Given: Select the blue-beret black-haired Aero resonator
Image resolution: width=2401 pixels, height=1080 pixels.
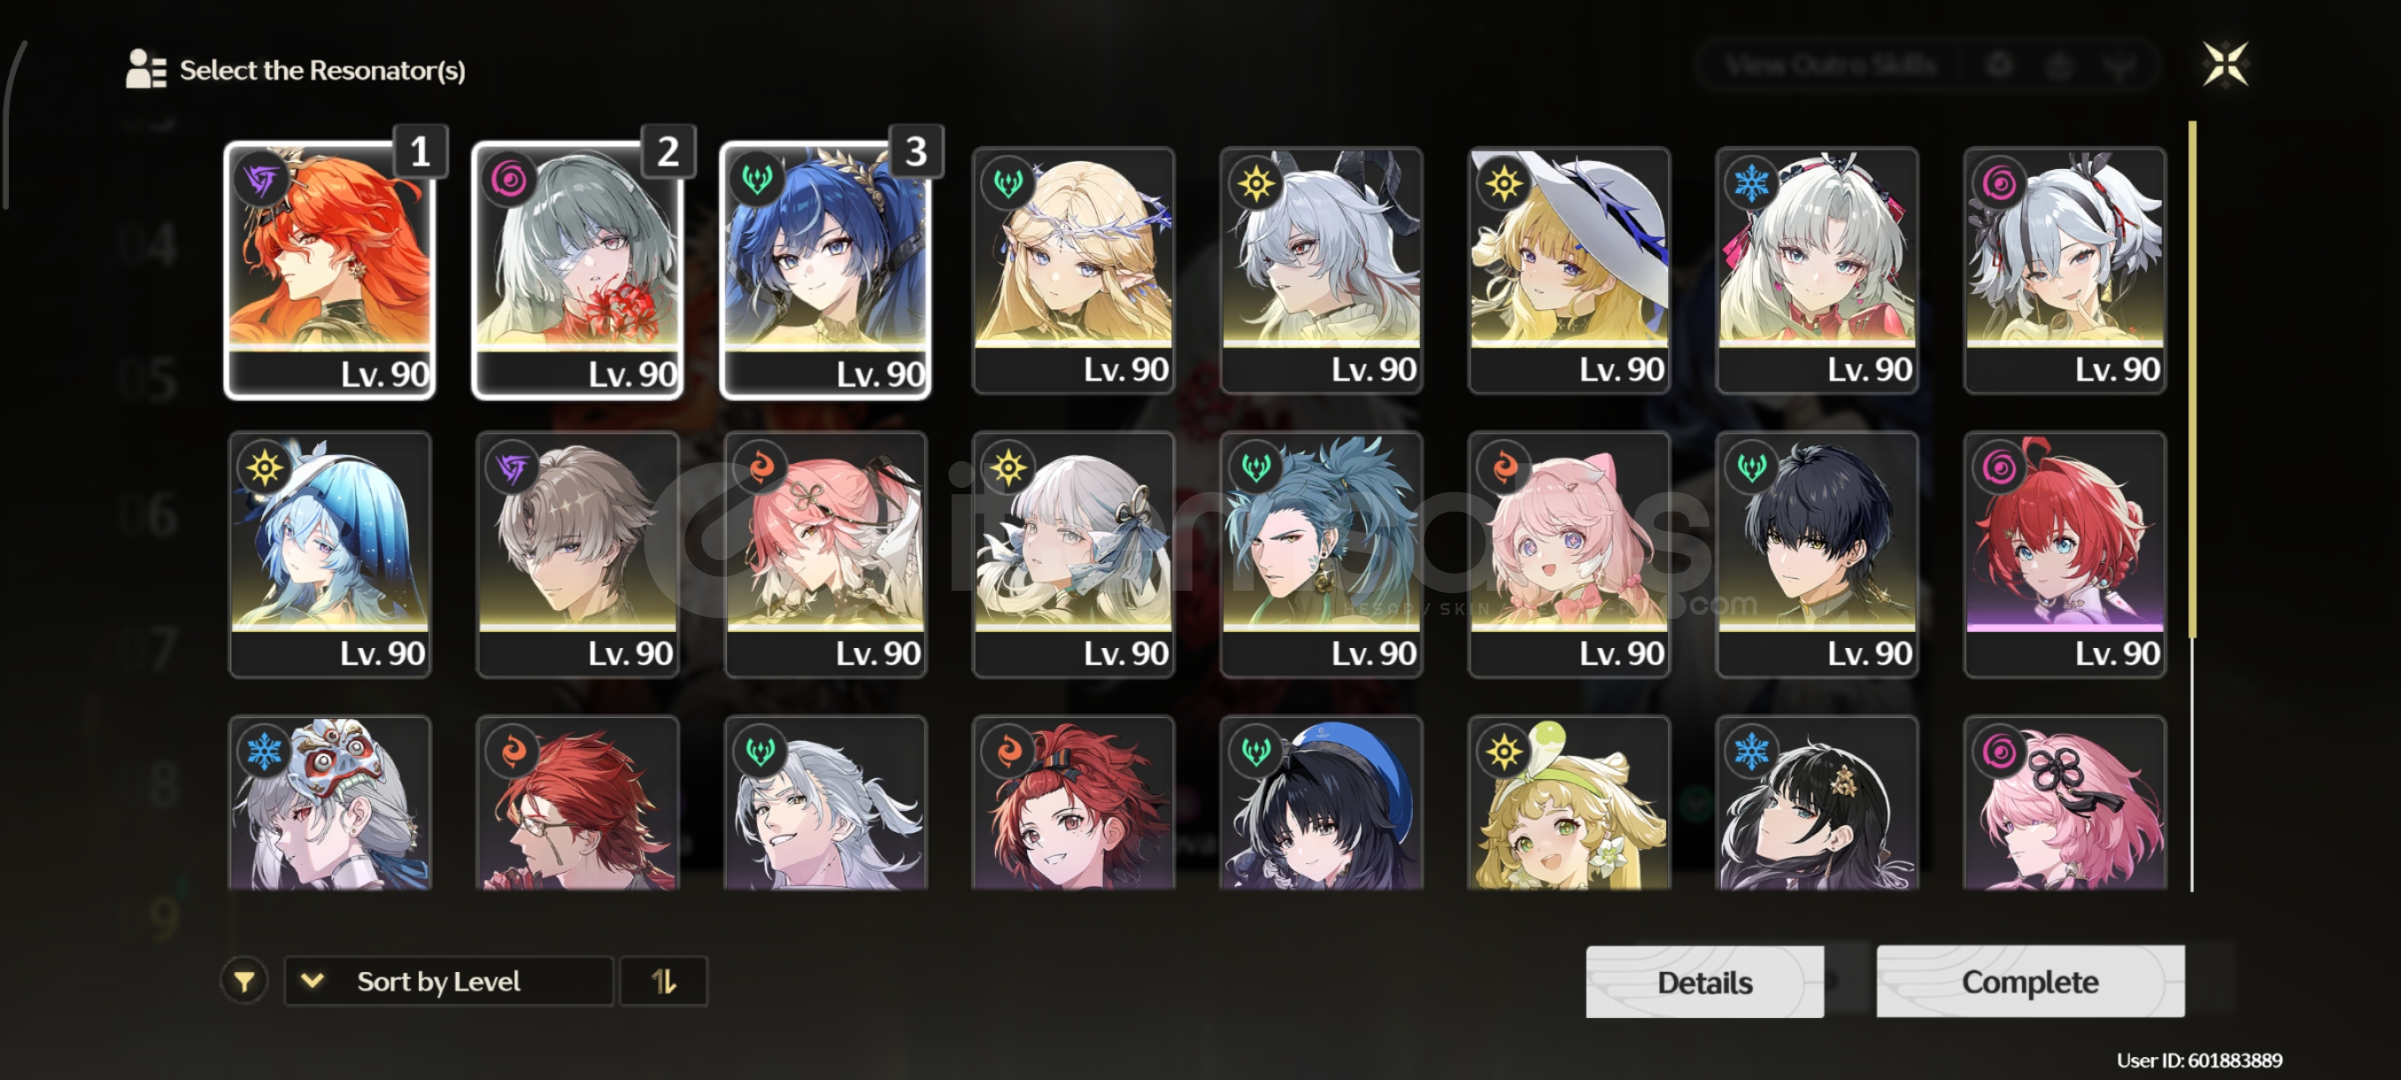Looking at the screenshot, I should click(x=1321, y=803).
